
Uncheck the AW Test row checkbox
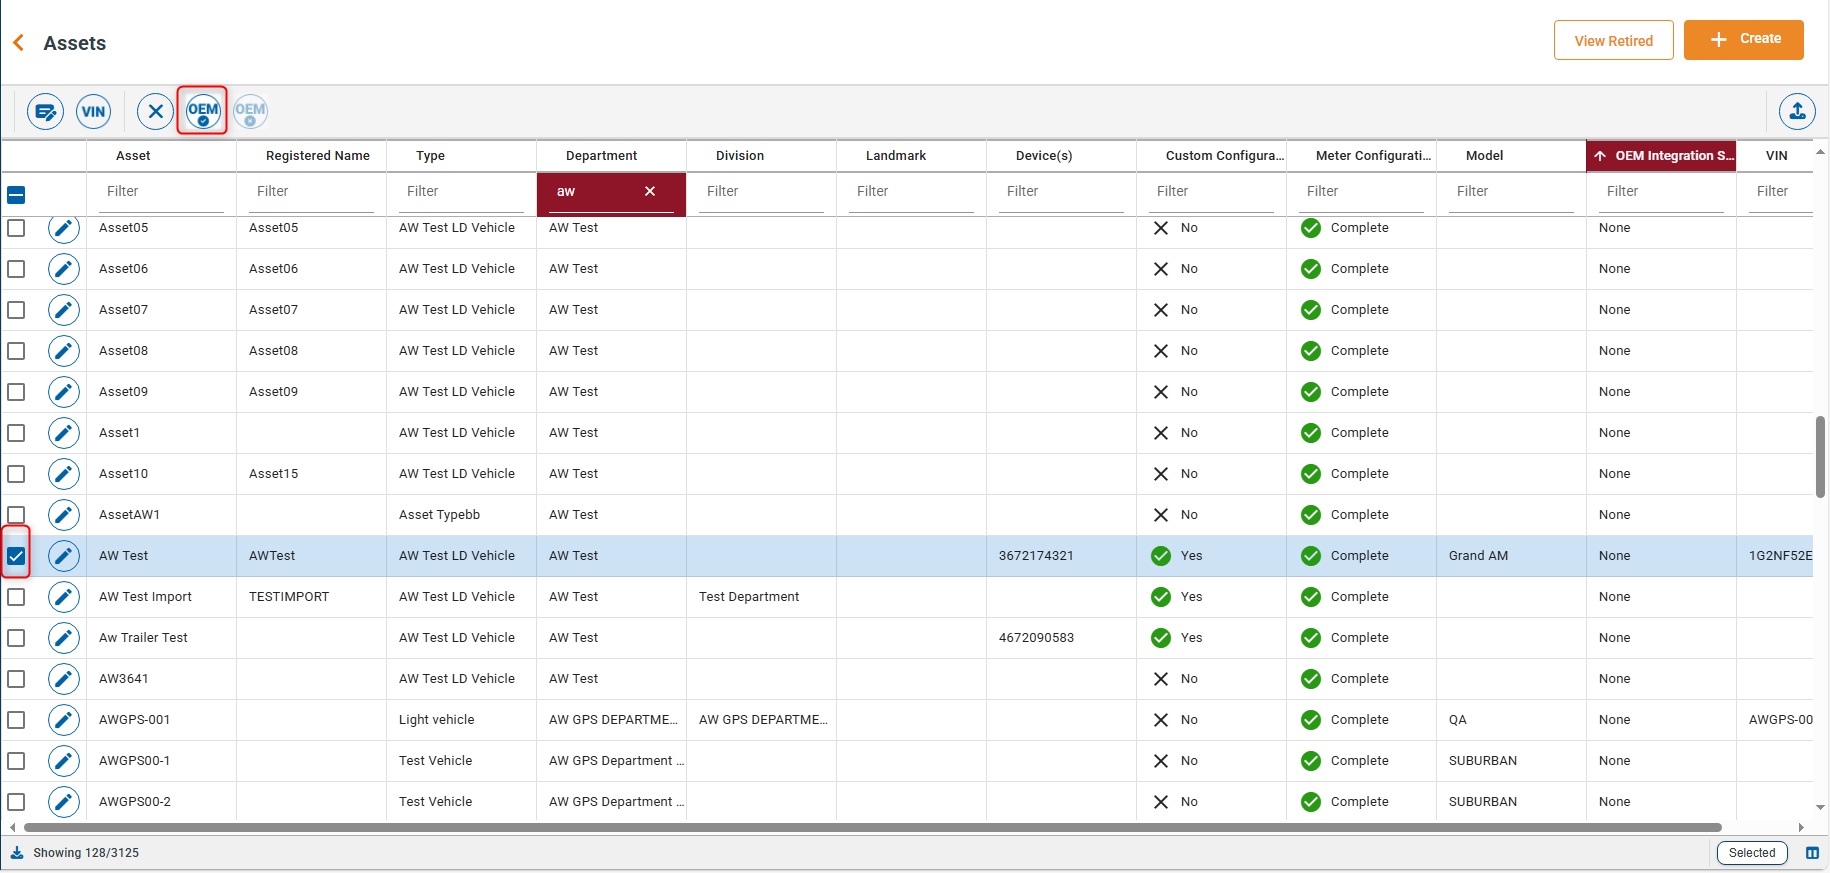[16, 556]
